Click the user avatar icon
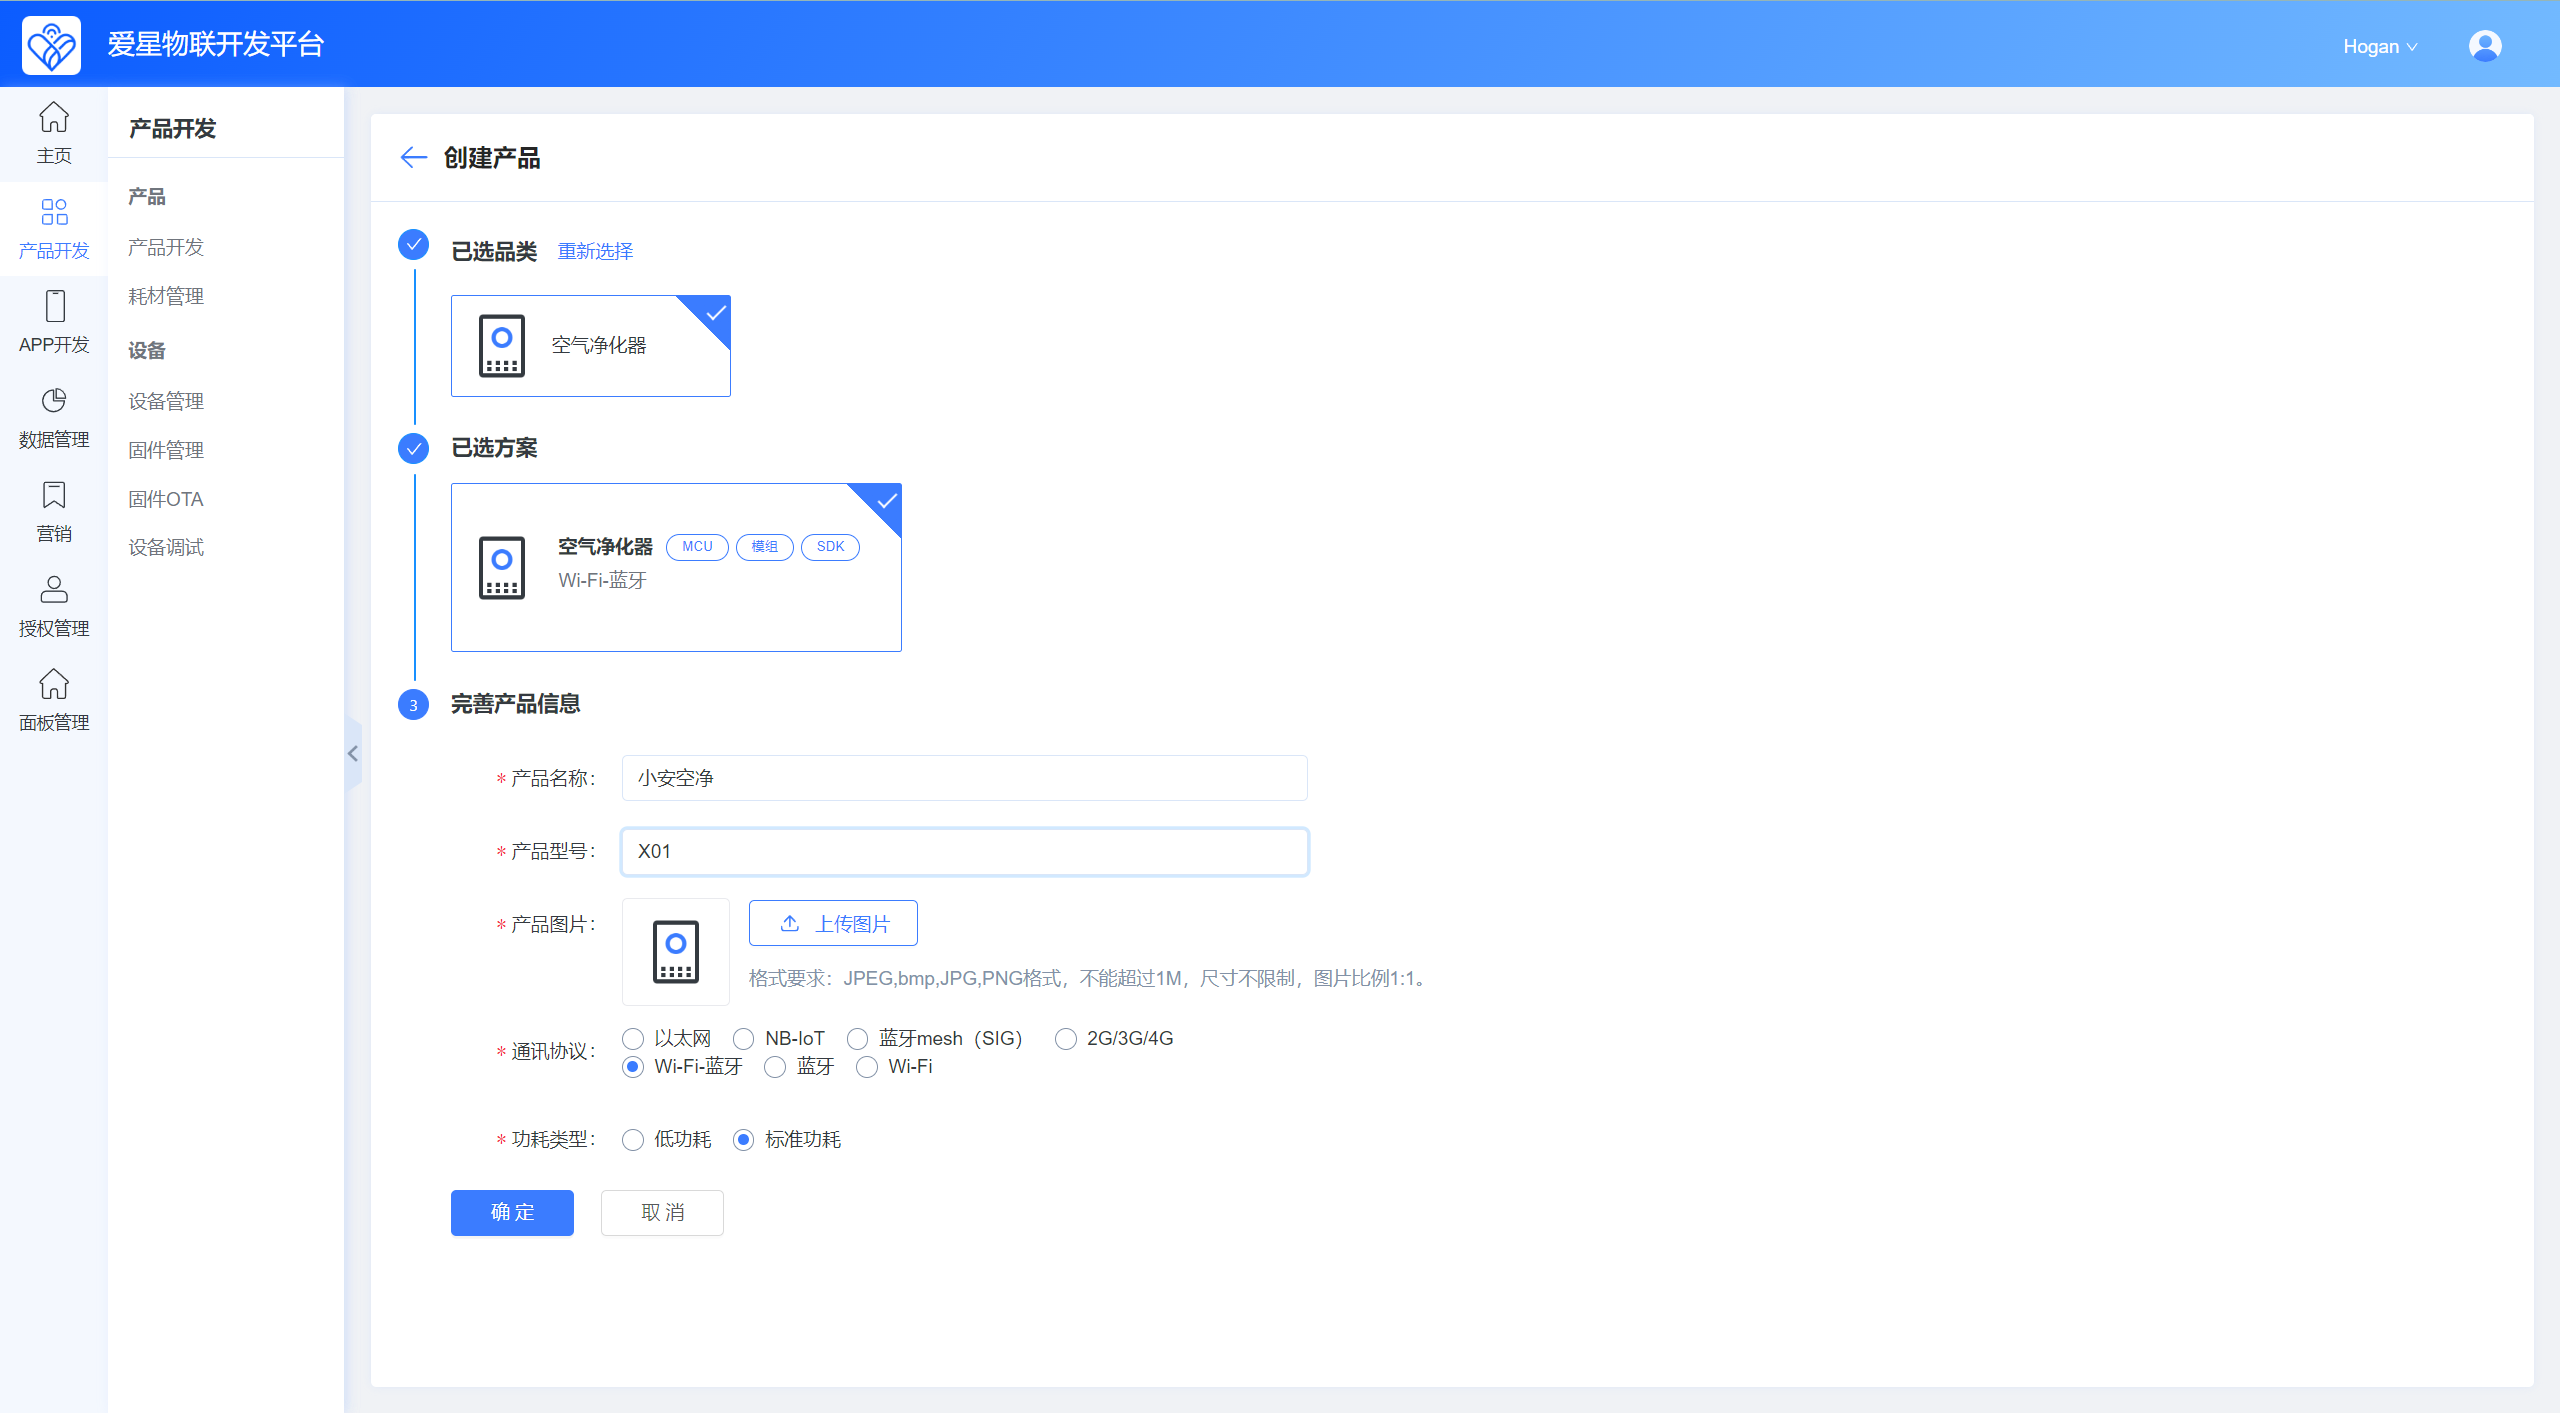The height and width of the screenshot is (1413, 2560). 2484,46
